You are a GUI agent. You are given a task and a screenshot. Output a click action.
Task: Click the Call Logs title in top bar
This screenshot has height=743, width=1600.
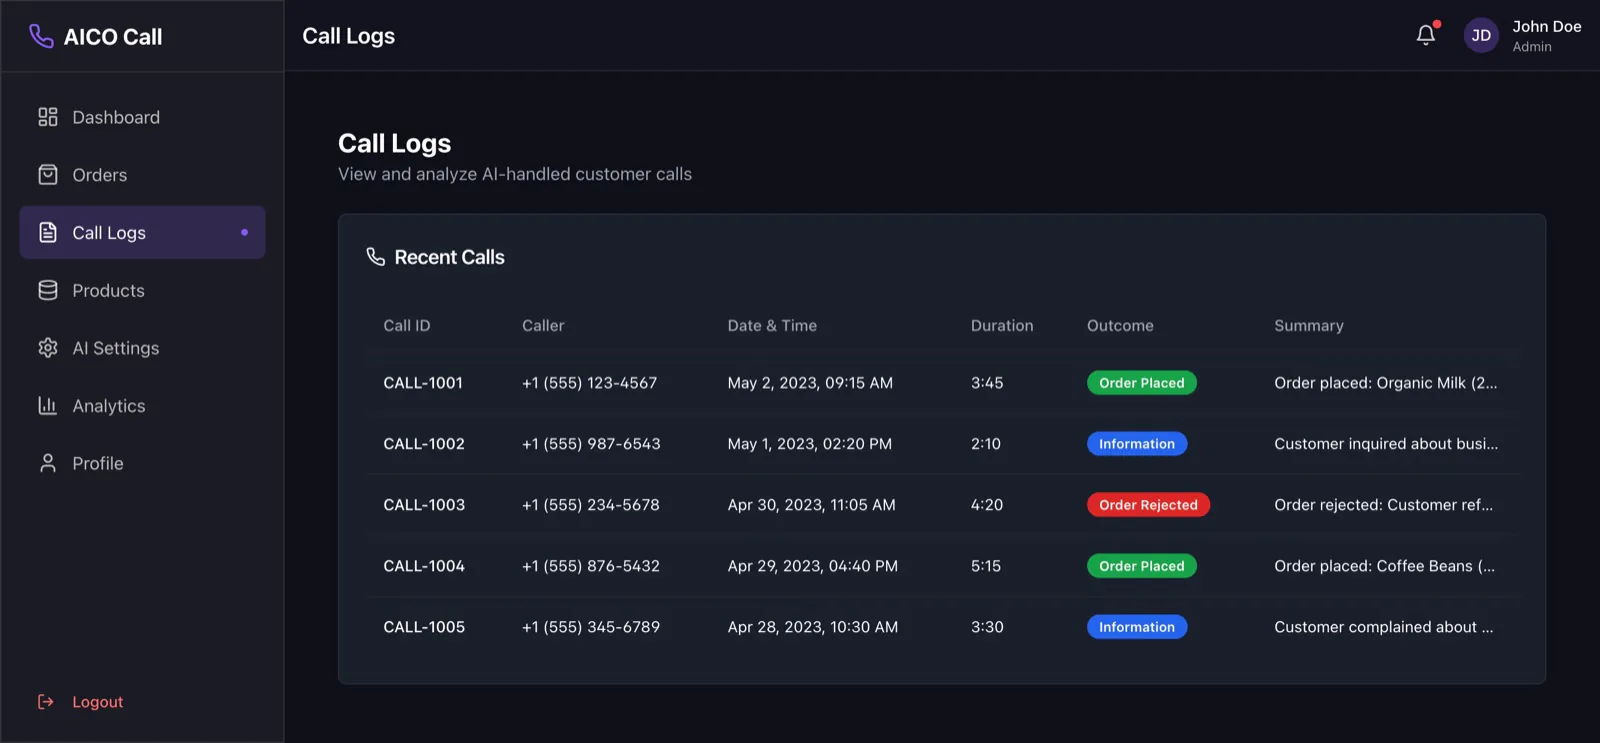click(349, 36)
